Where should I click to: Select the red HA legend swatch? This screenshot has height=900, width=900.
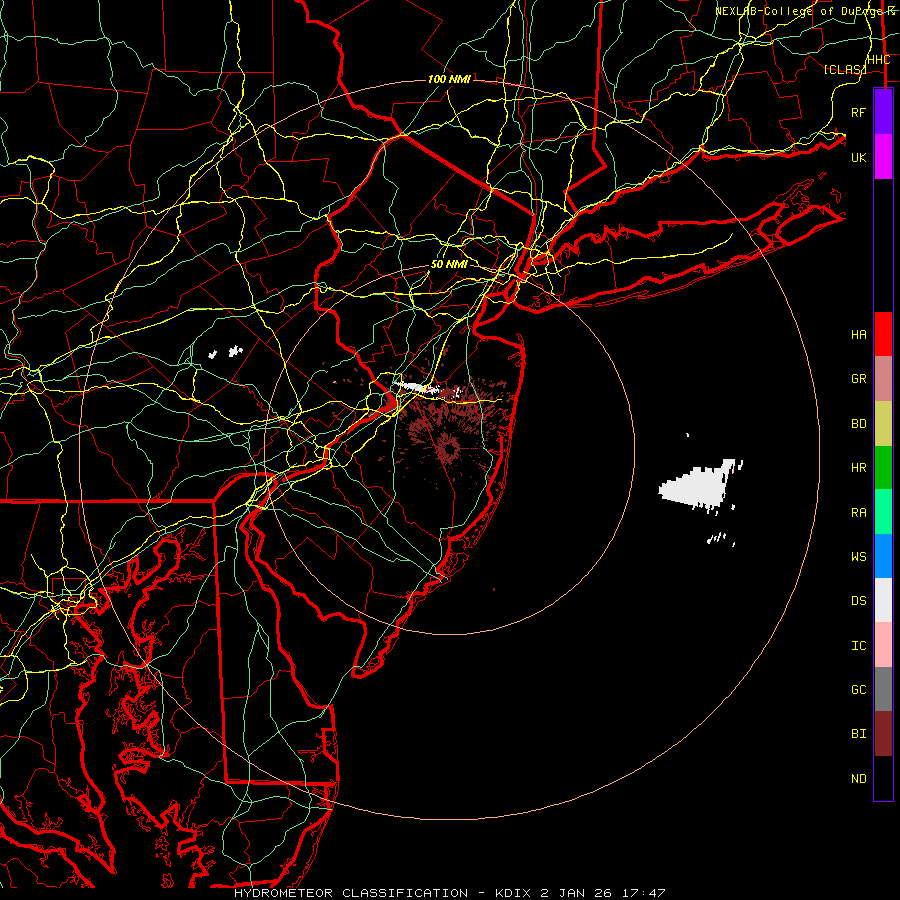(x=883, y=334)
